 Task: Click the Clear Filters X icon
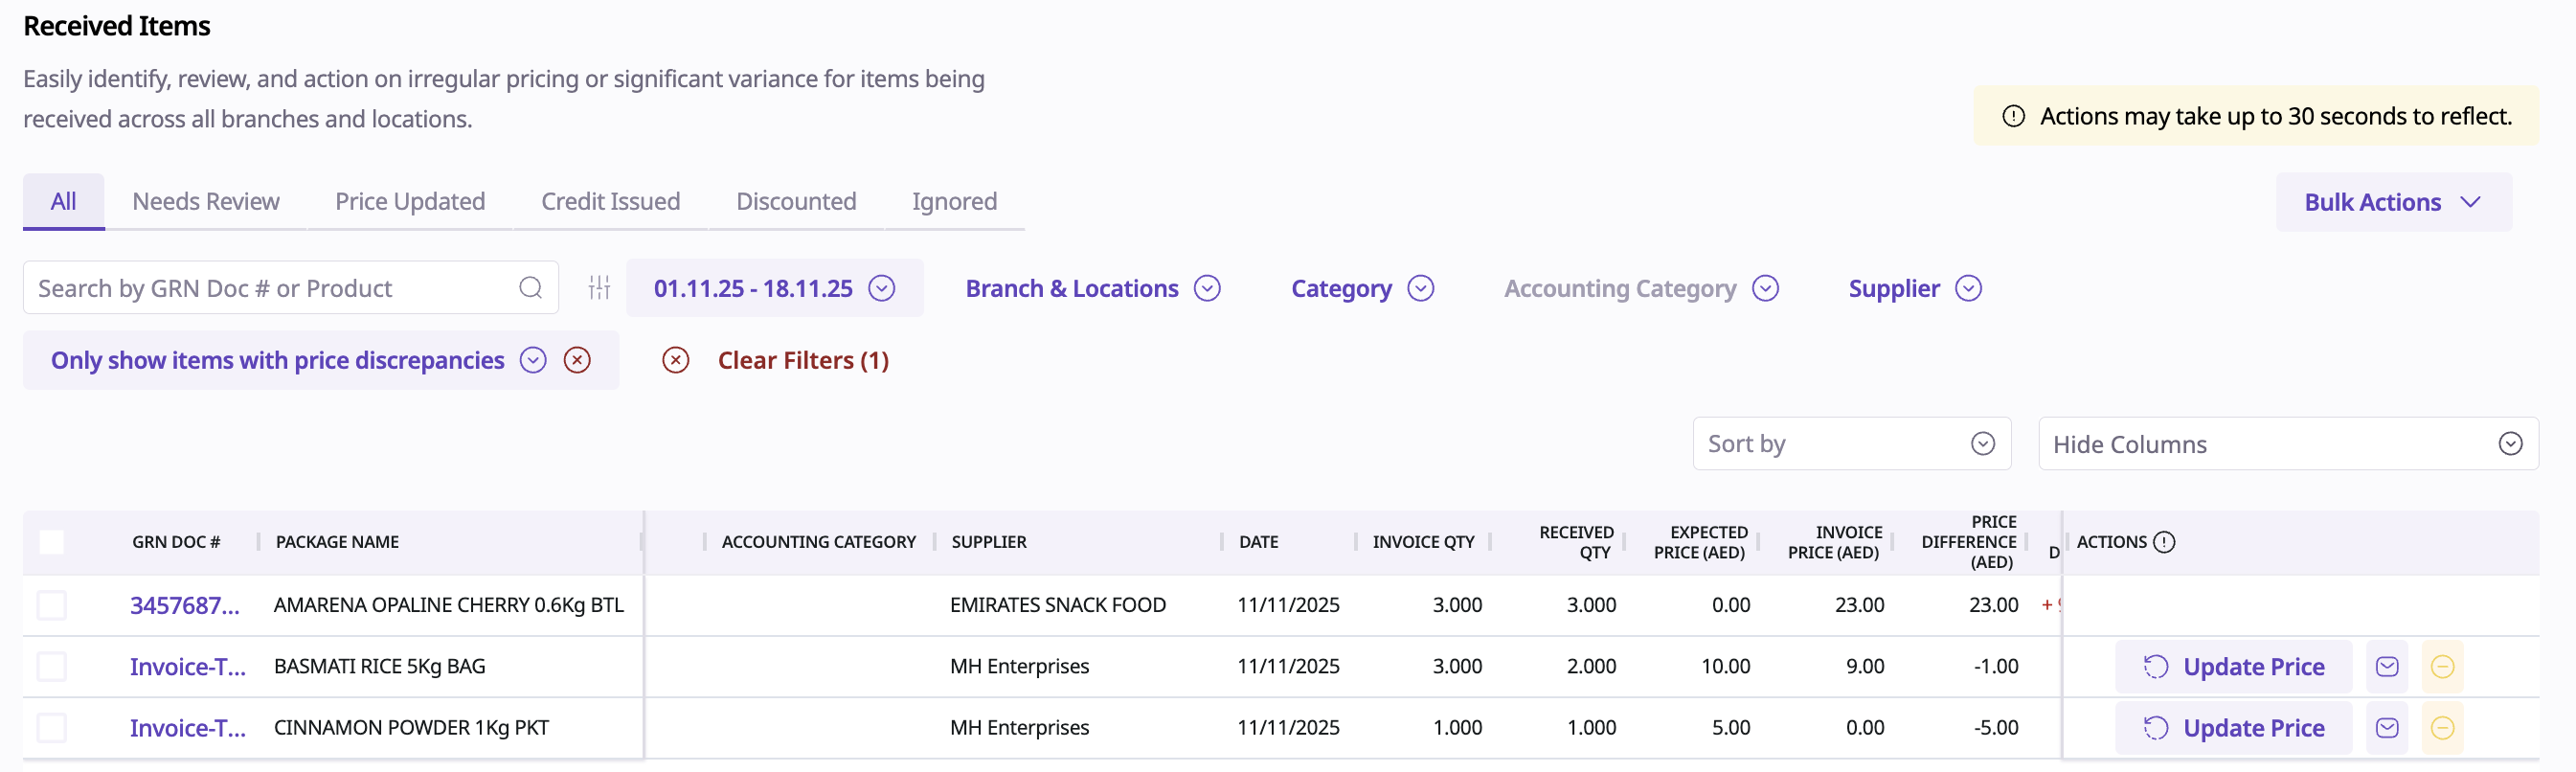pos(676,360)
